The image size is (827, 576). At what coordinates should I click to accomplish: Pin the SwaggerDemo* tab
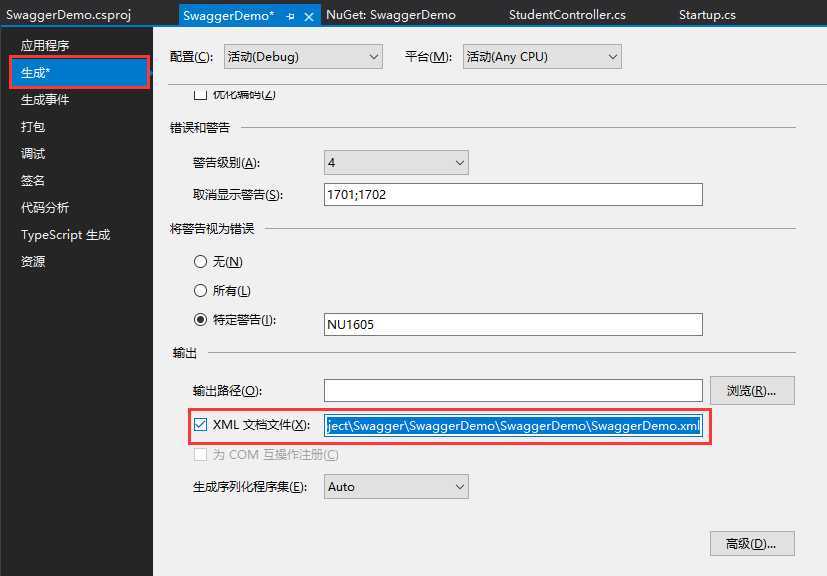(290, 16)
